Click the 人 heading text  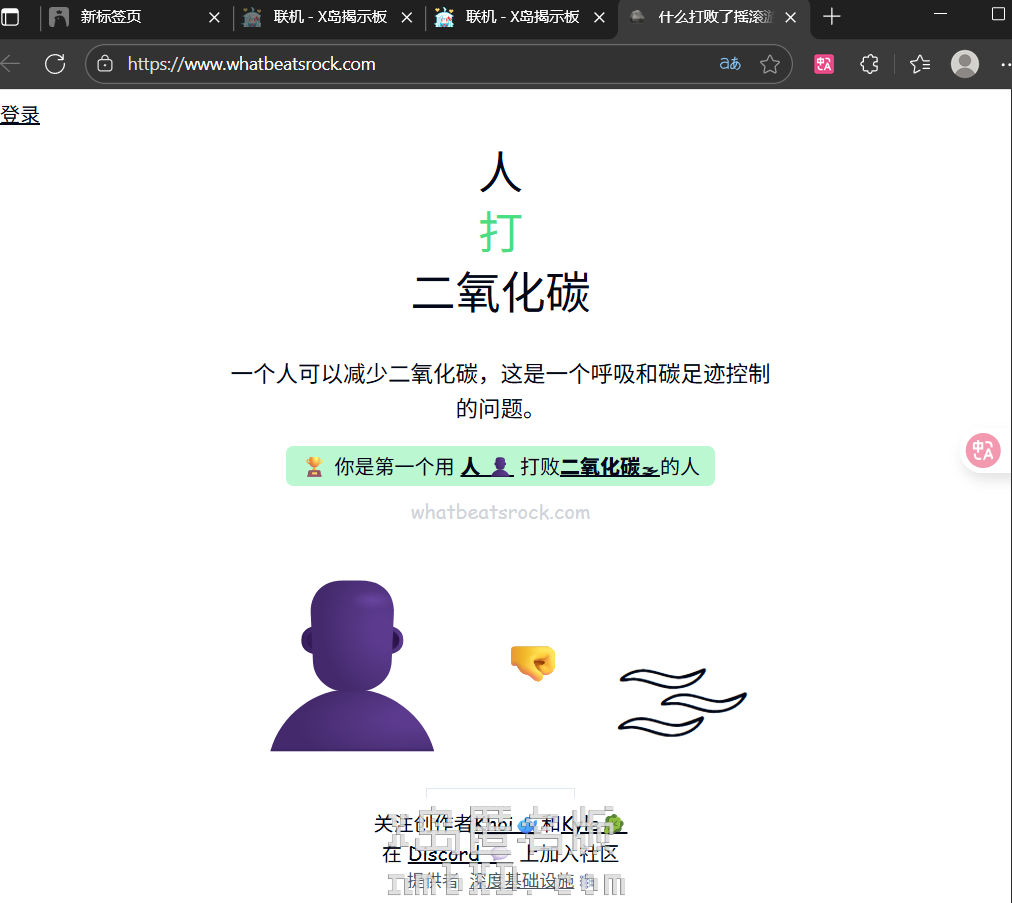point(501,172)
